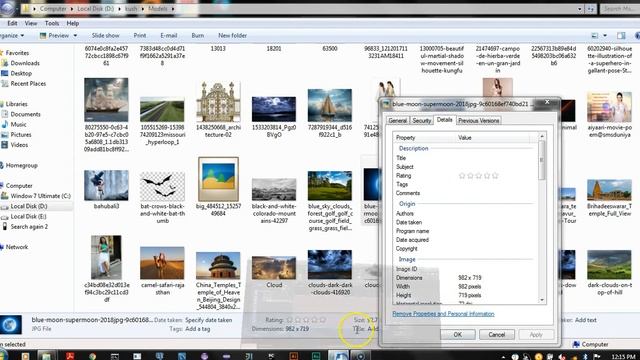Screen dimensions: 640x360
Task: Open the Pictures library
Action: click(21, 135)
